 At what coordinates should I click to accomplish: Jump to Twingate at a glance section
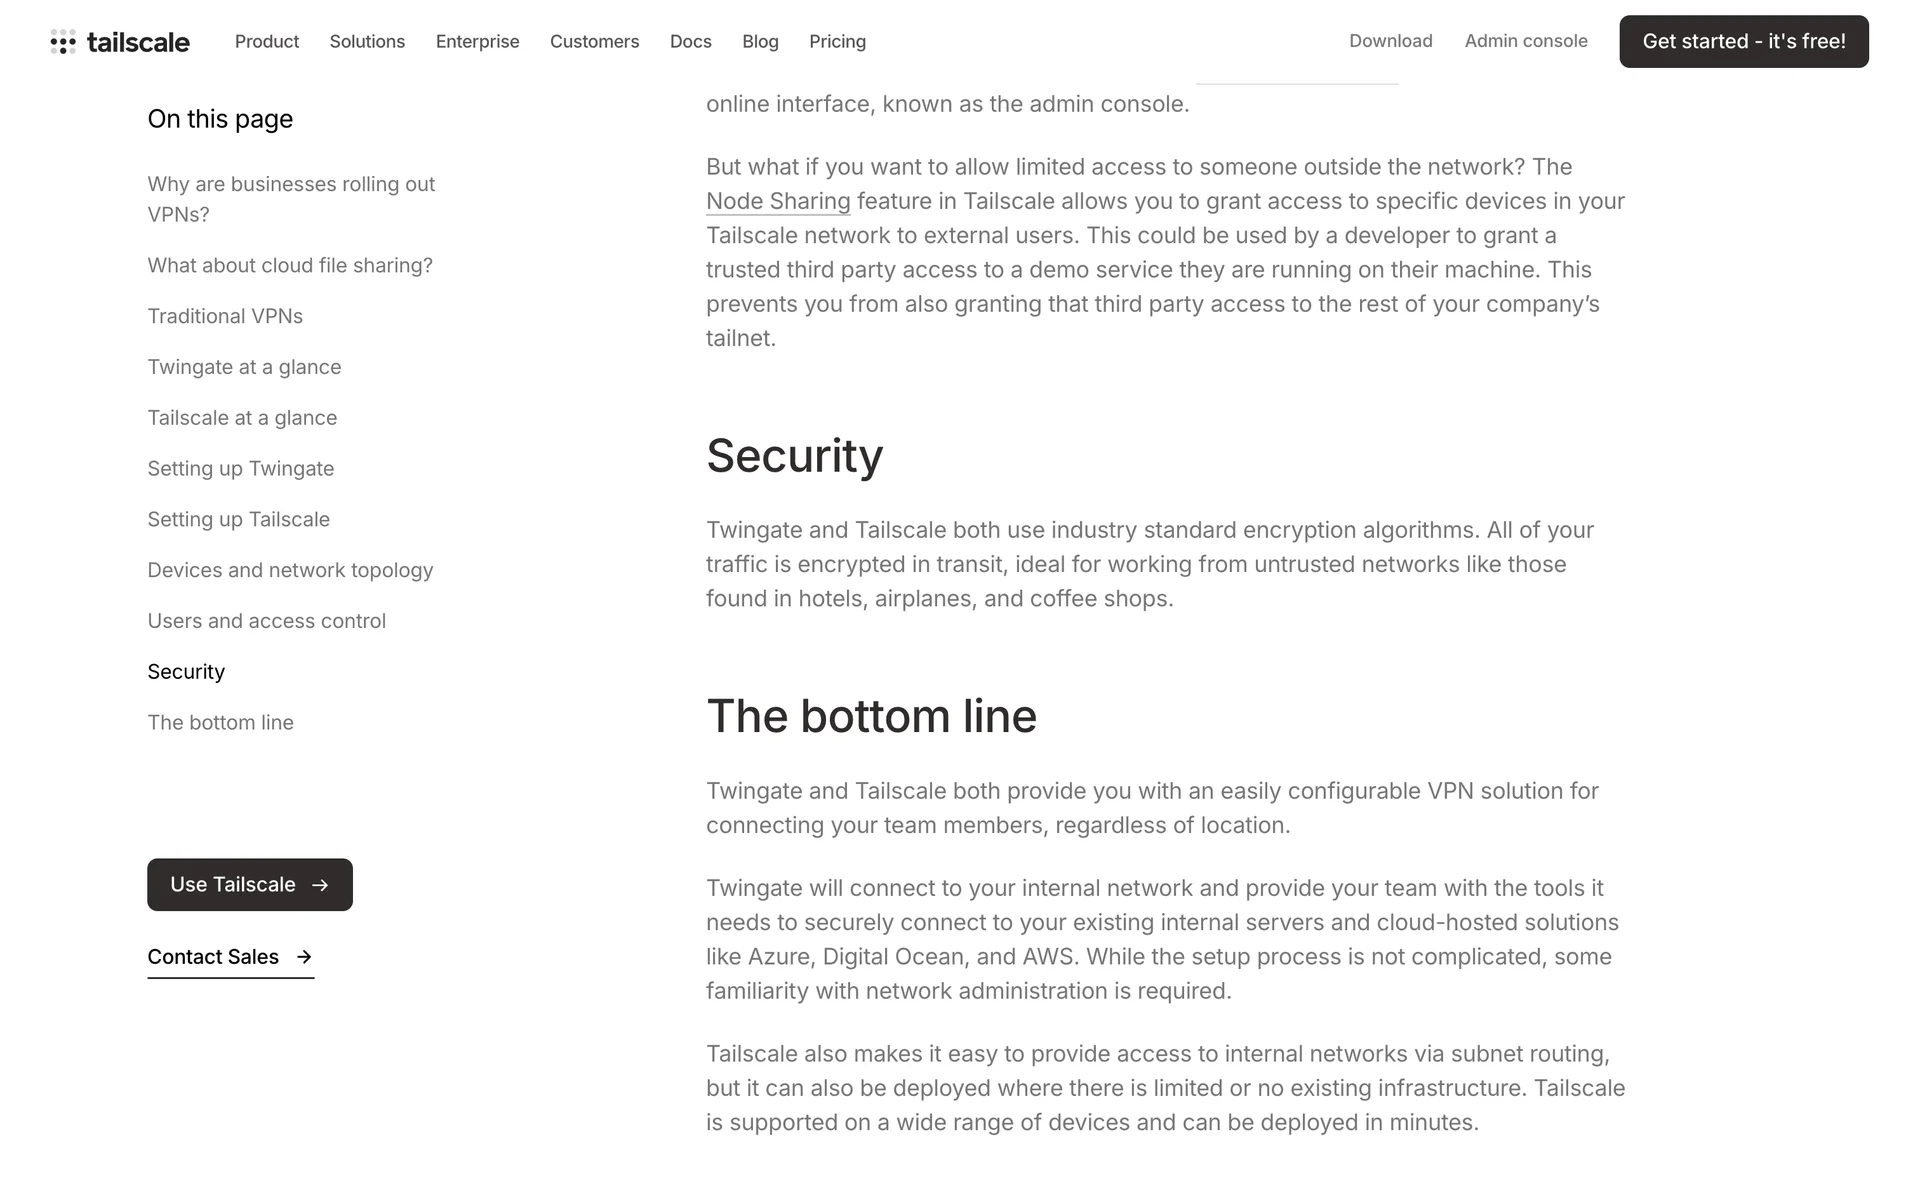tap(244, 367)
